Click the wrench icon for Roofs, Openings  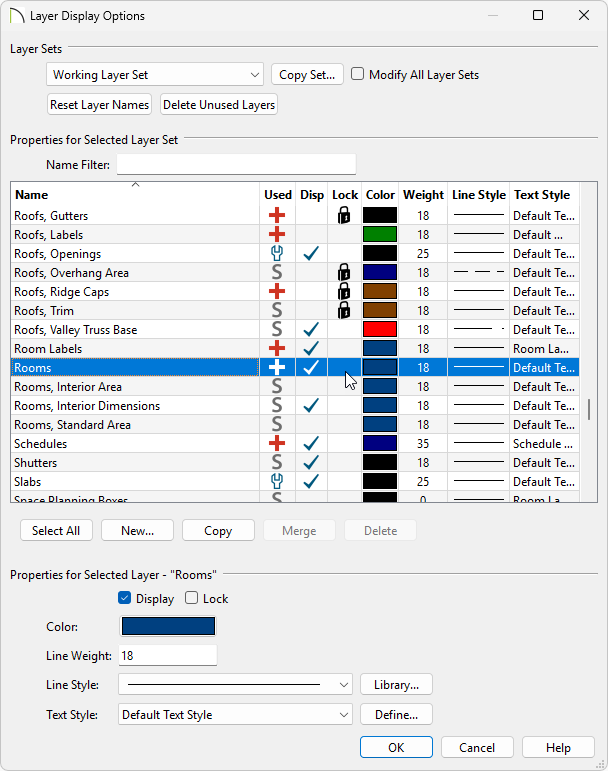coord(277,253)
